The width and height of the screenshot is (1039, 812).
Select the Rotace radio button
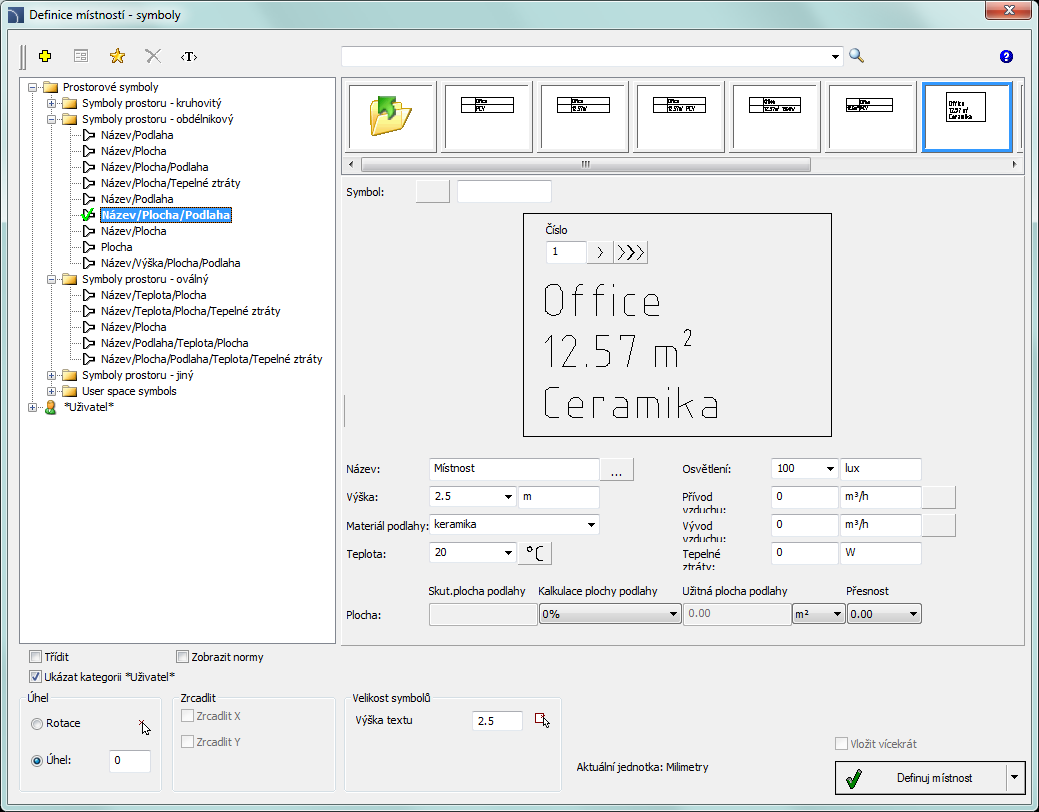[37, 724]
